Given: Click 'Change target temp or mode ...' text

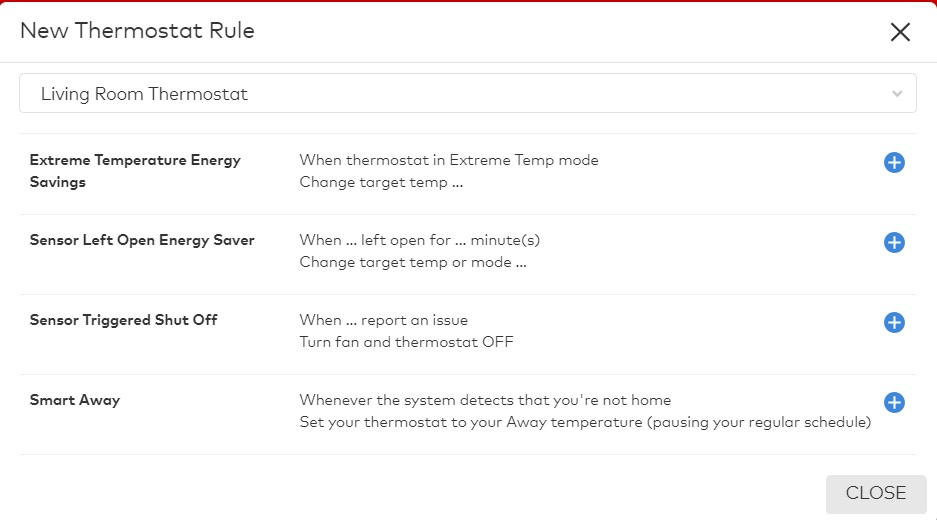Looking at the screenshot, I should (413, 262).
